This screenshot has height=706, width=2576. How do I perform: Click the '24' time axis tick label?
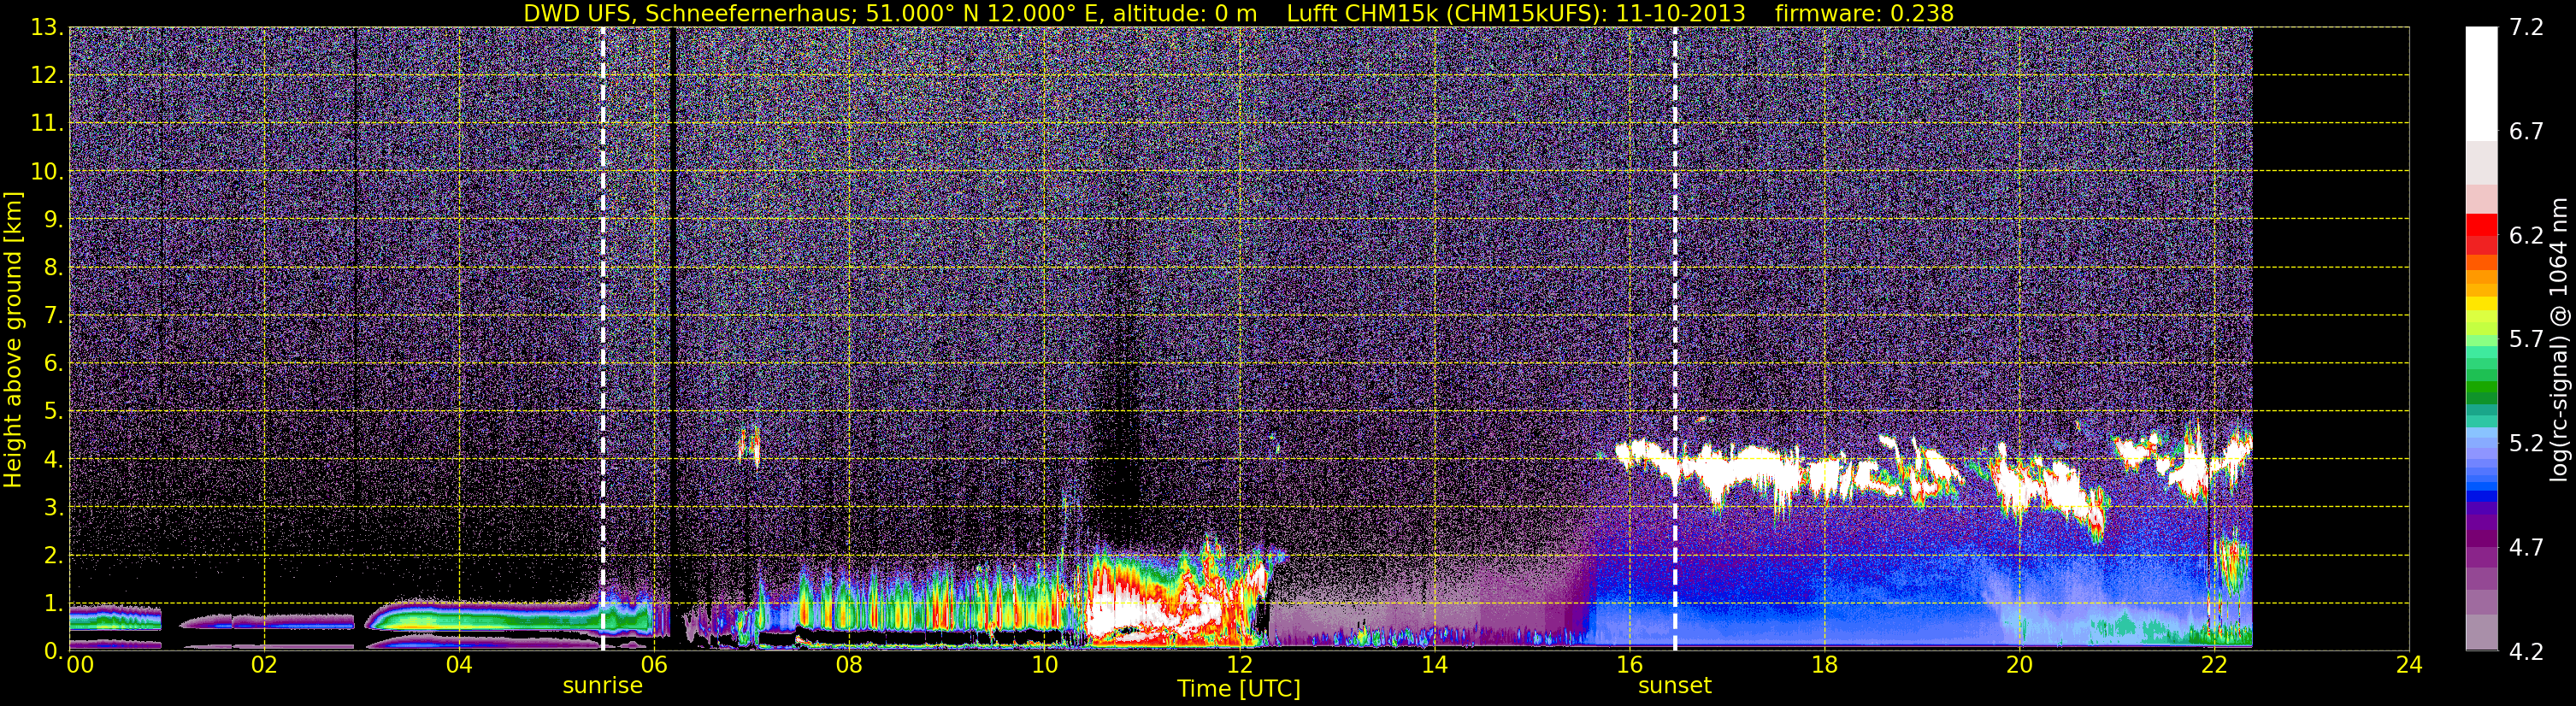click(2408, 666)
